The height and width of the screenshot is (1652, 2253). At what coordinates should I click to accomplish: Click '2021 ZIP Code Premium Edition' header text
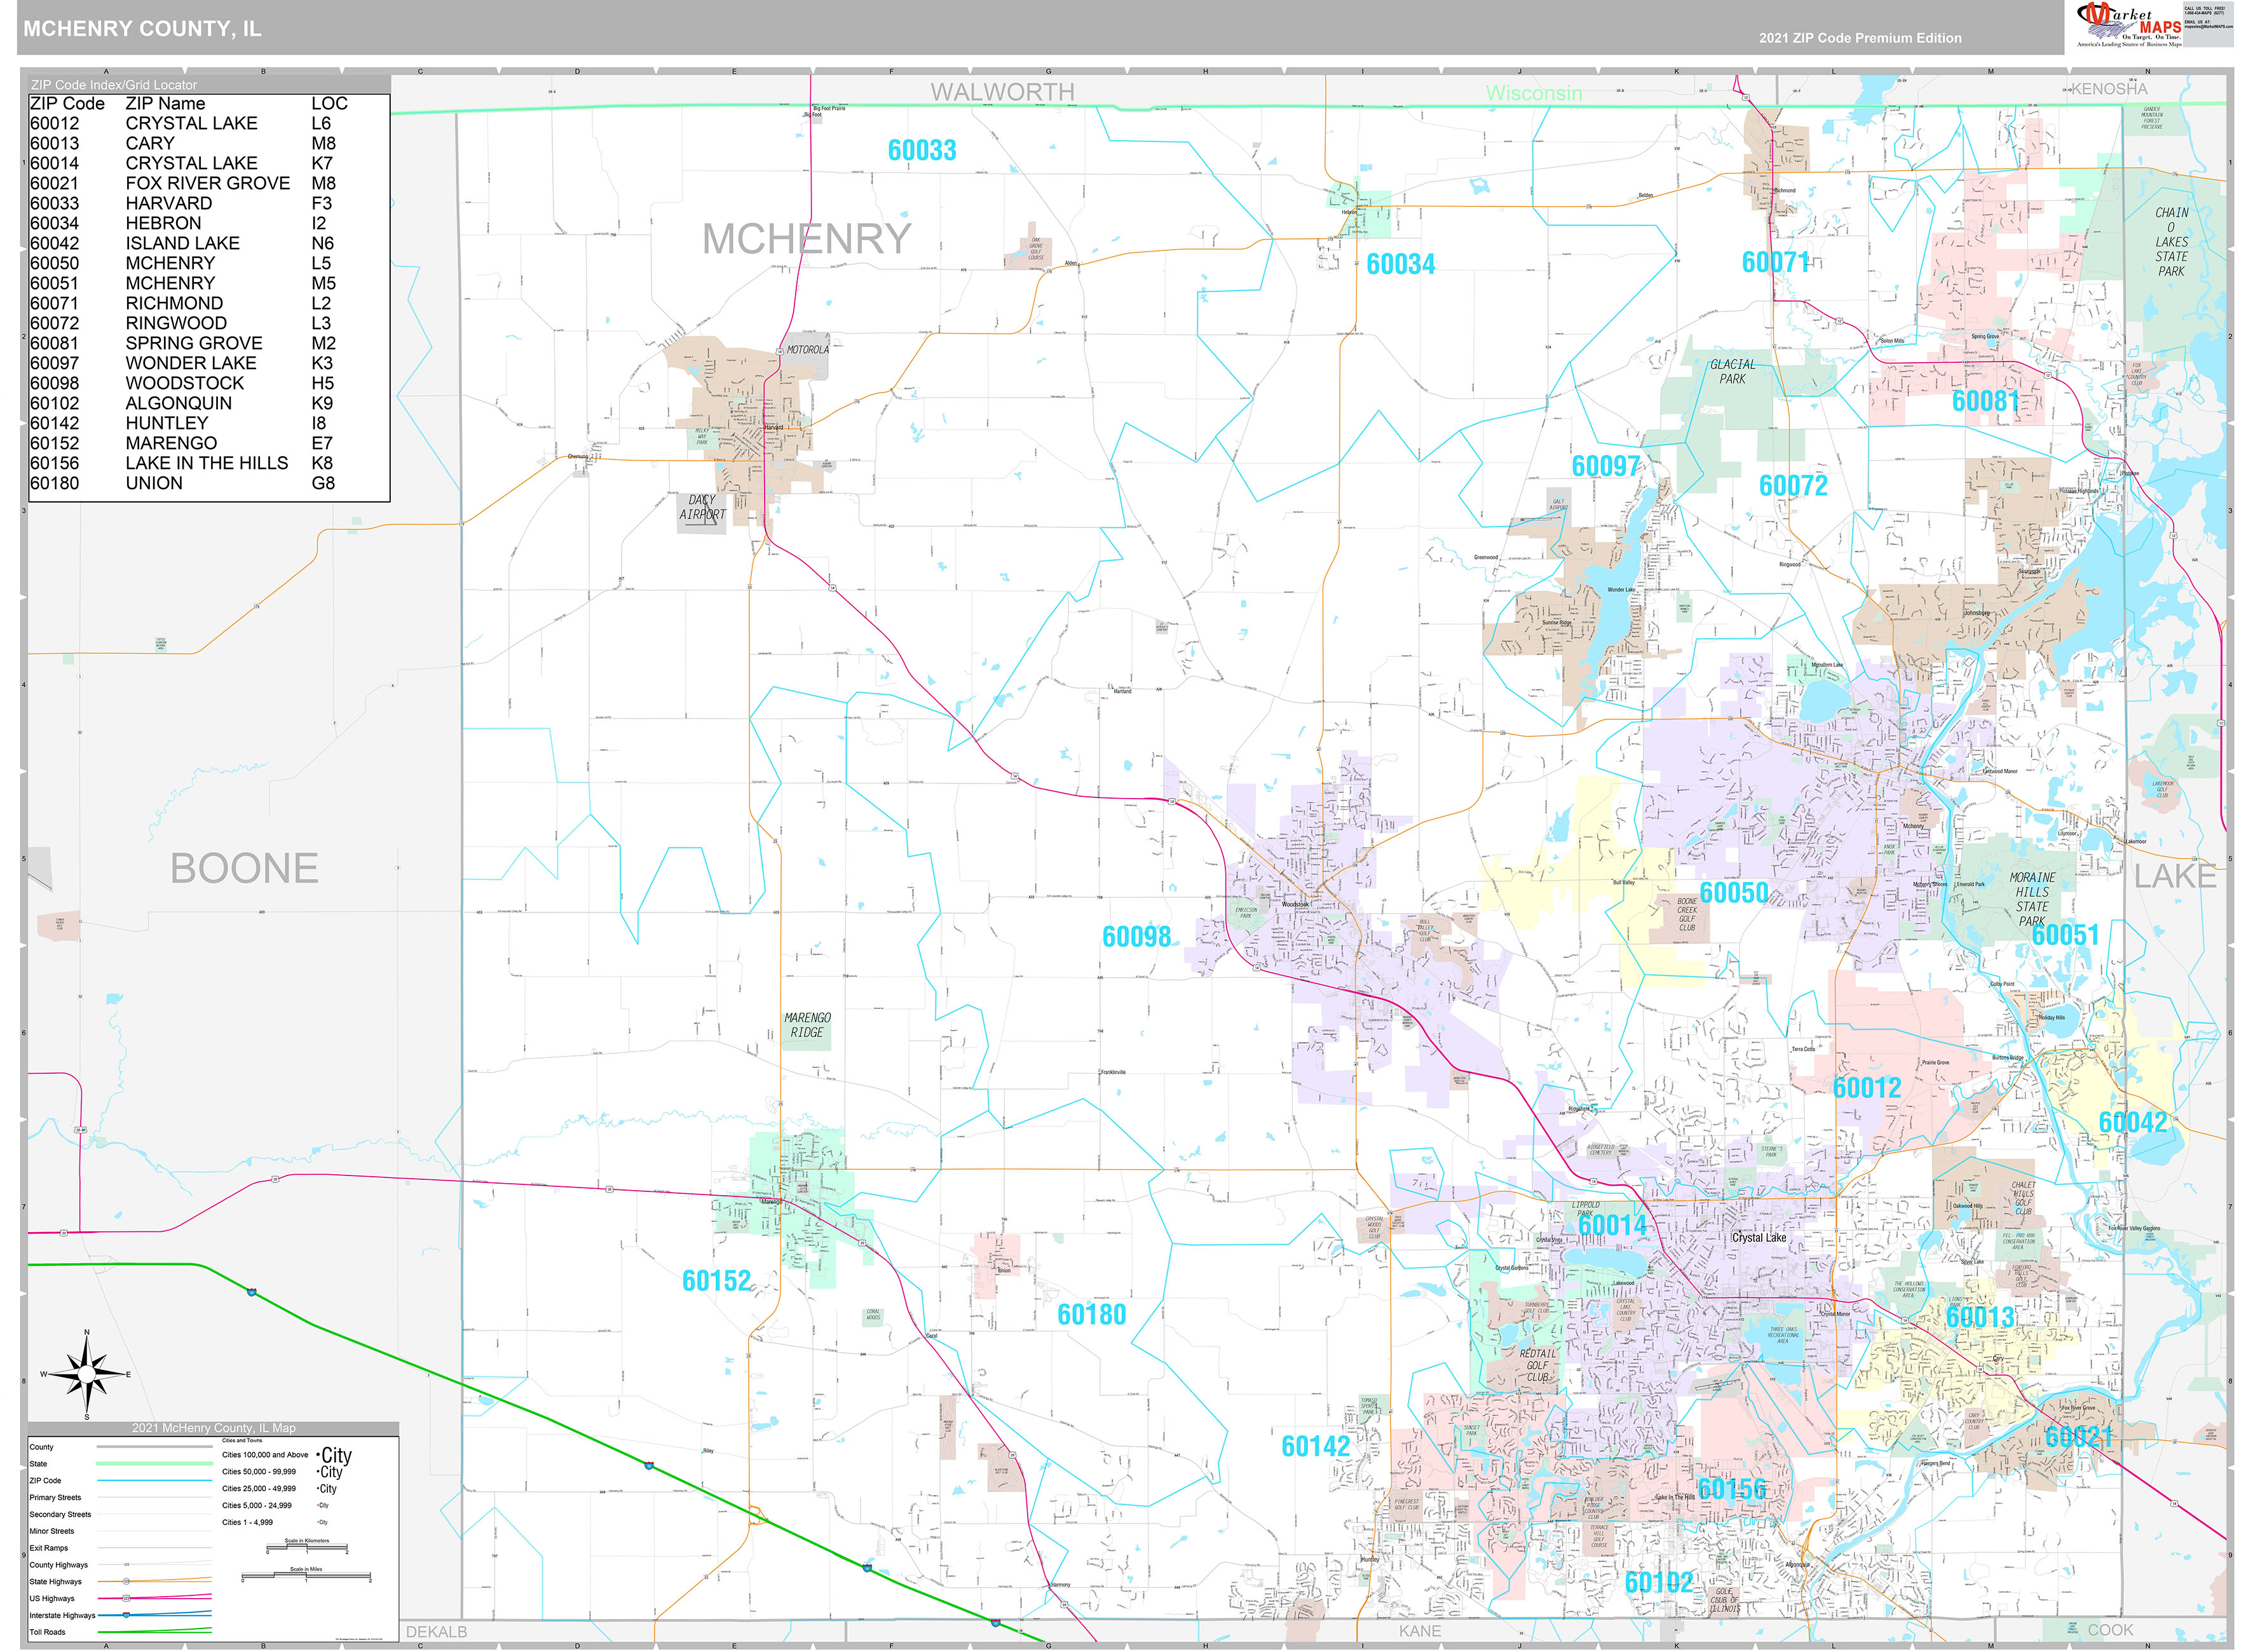tap(1860, 38)
